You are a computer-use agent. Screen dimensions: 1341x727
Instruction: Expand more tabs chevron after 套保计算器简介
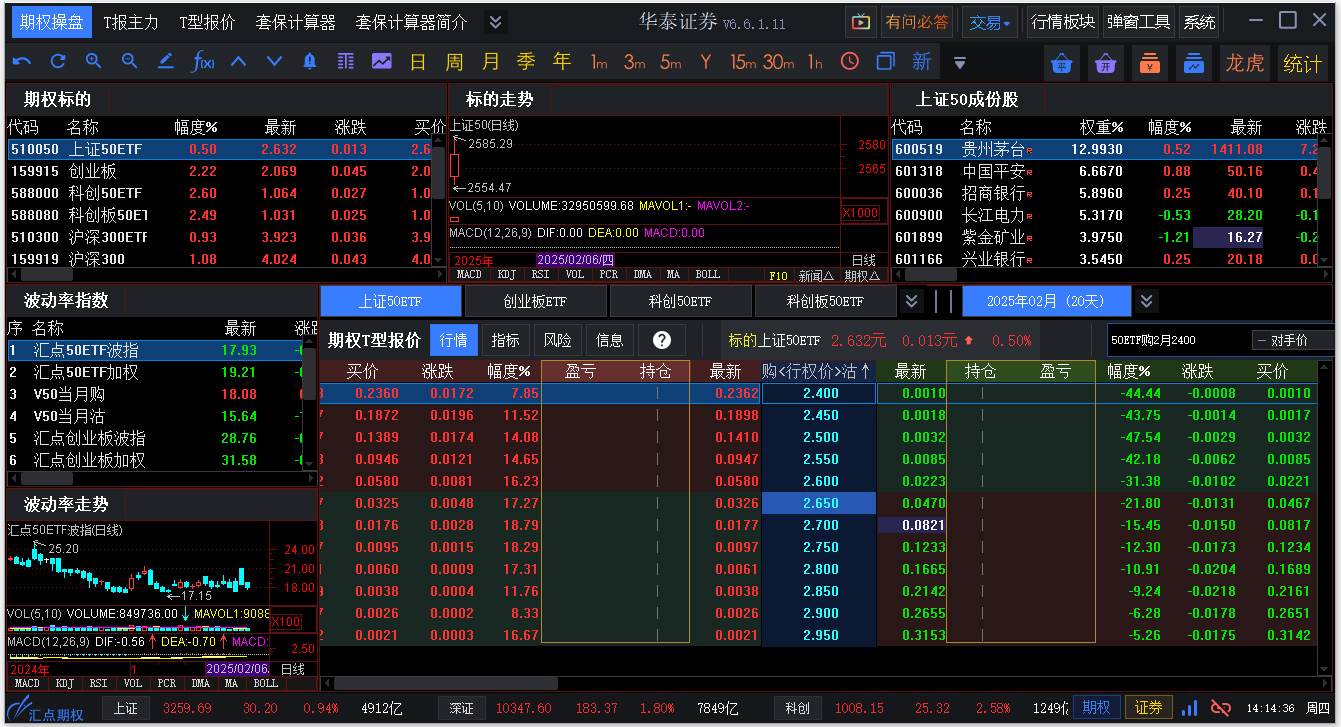[496, 22]
